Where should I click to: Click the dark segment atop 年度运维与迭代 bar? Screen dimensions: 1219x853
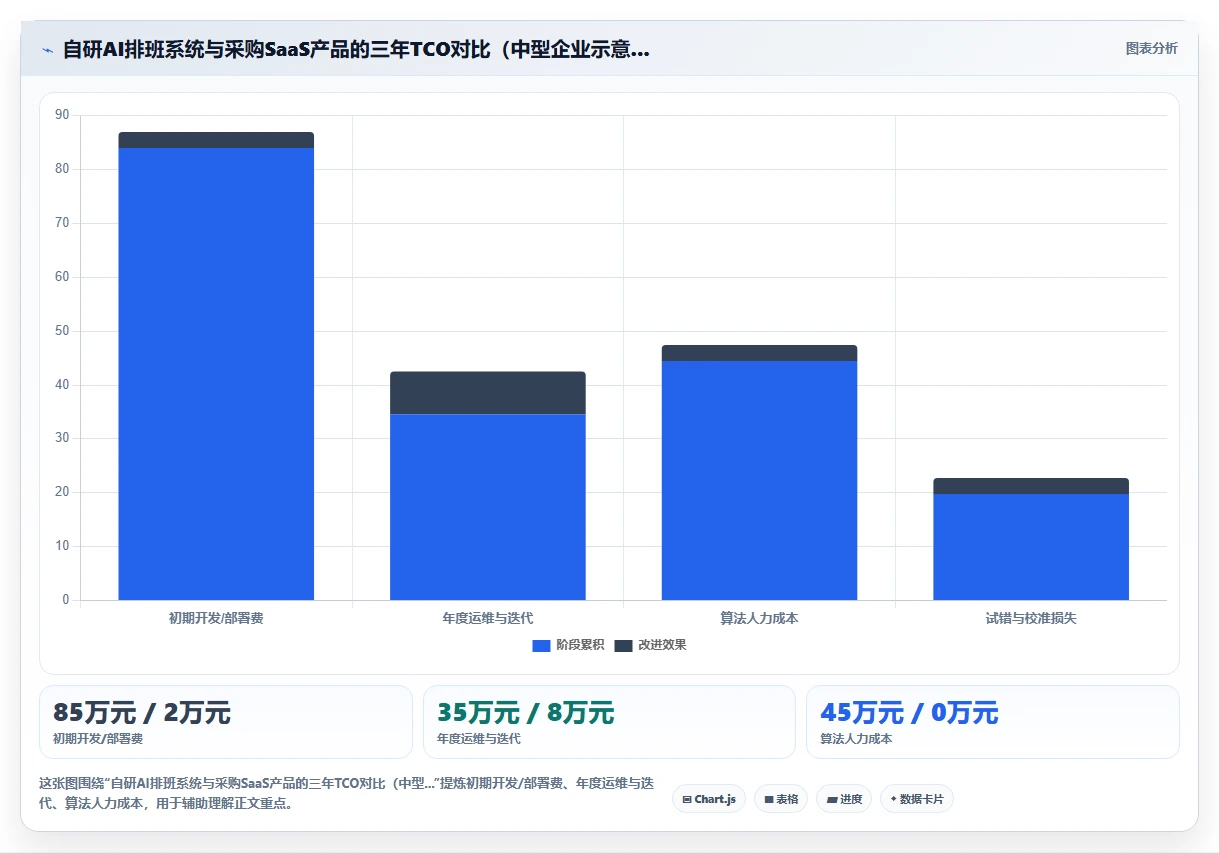tap(488, 393)
